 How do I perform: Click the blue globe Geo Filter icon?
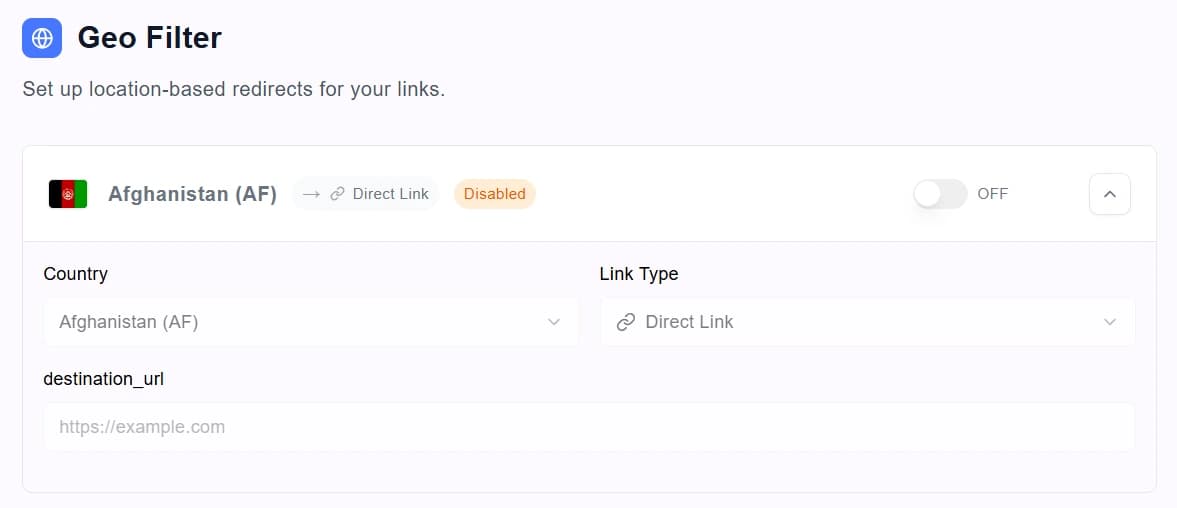(42, 38)
